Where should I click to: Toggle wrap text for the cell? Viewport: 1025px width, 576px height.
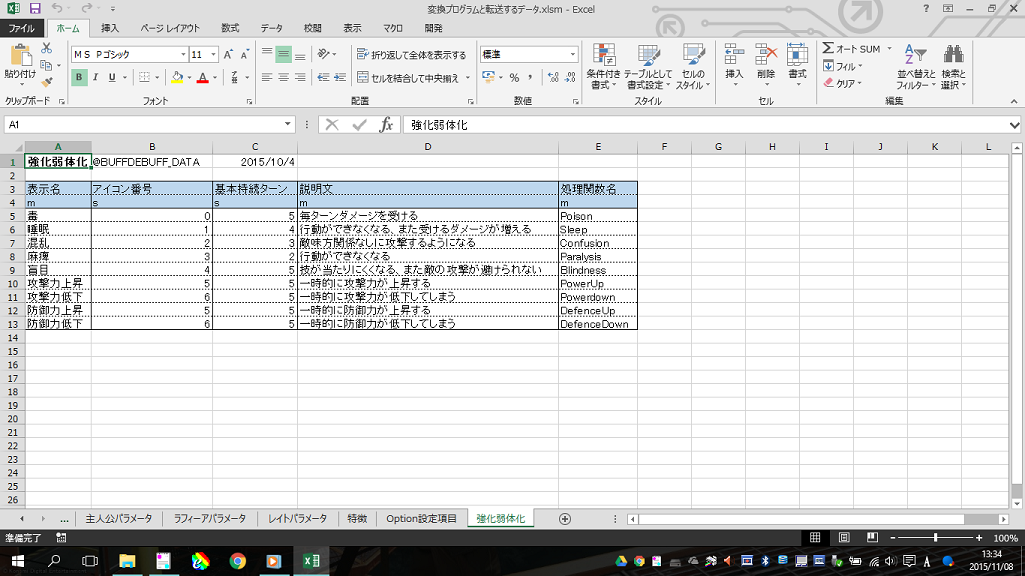(x=411, y=55)
